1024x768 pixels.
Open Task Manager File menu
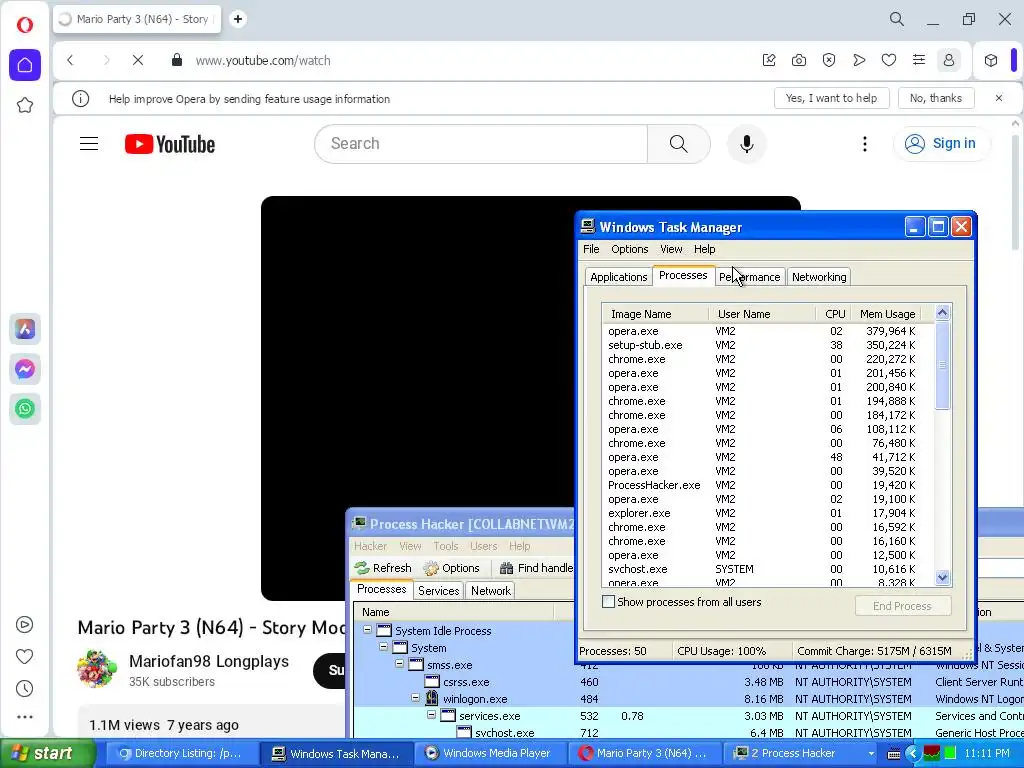click(x=591, y=249)
